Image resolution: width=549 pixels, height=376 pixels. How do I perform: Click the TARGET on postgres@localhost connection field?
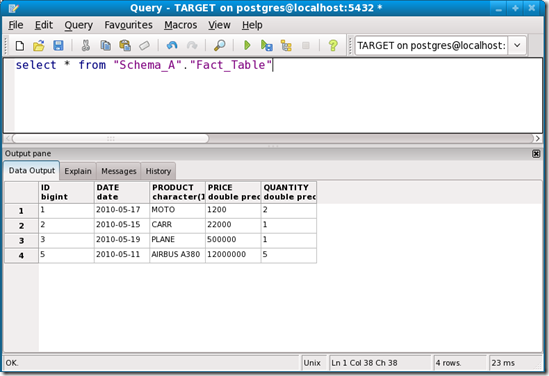[x=431, y=46]
